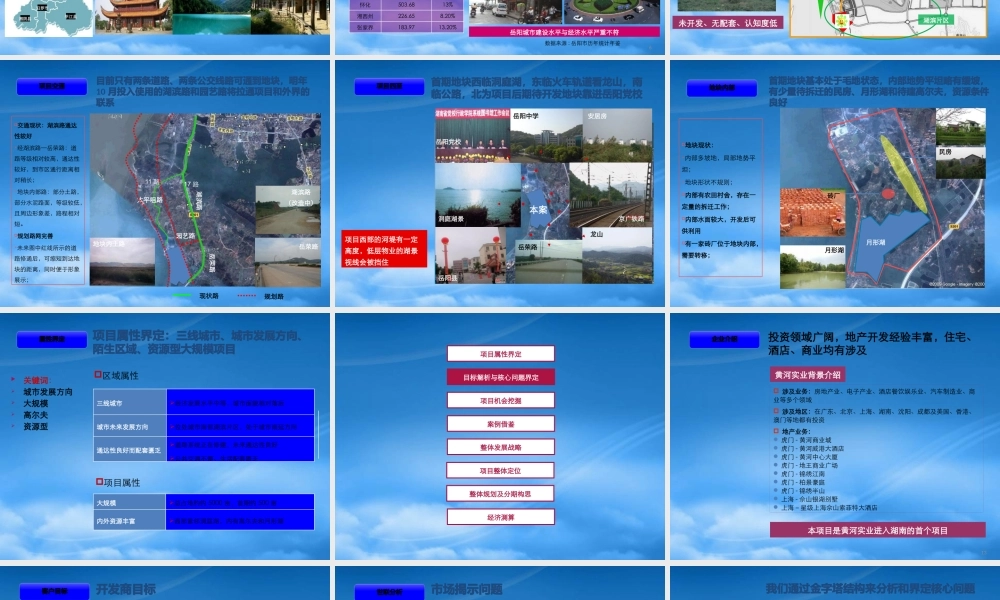Select the 三线城市 table row label
Viewport: 1000px width, 600px height.
tap(129, 402)
